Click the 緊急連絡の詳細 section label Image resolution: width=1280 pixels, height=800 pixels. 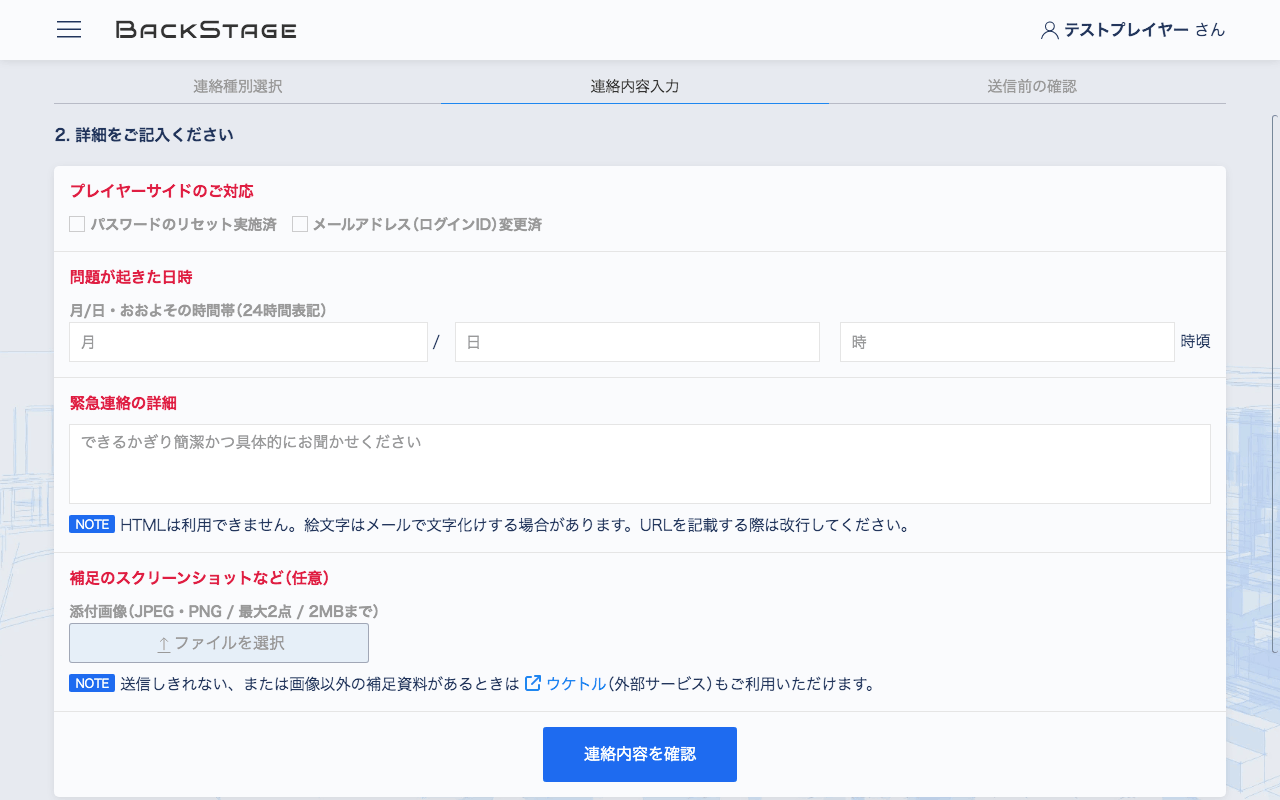(x=123, y=403)
